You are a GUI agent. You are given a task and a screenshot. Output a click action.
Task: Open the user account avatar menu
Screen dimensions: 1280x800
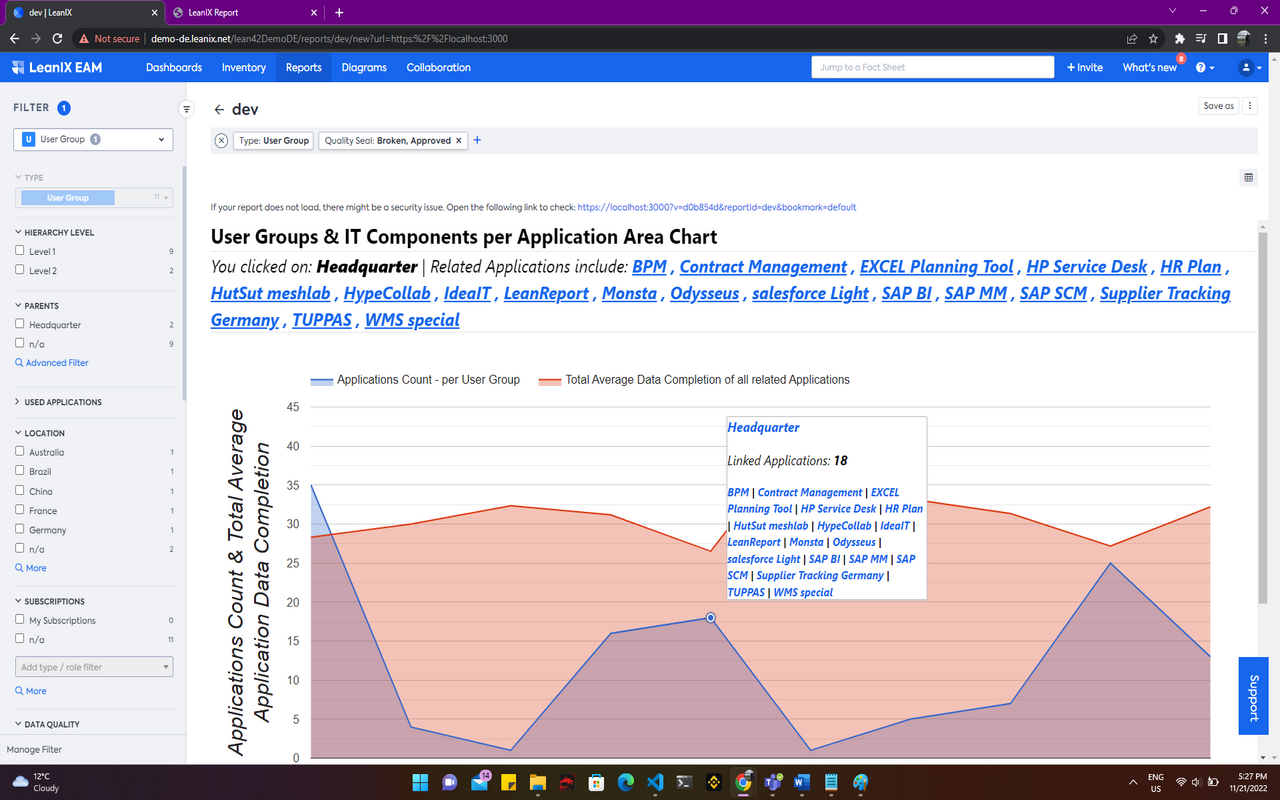click(1250, 67)
